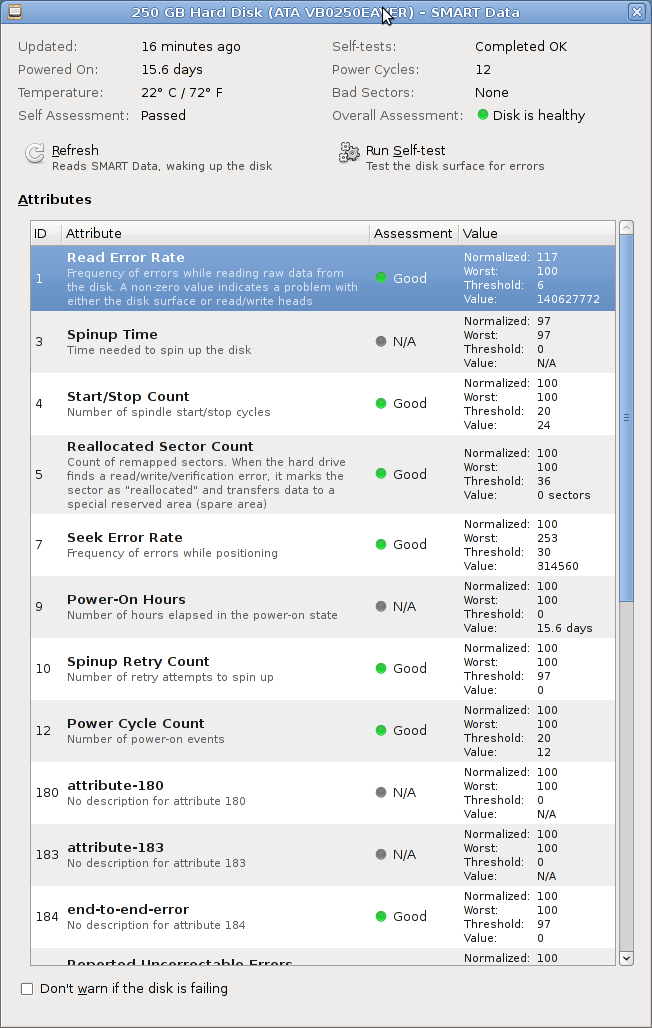The image size is (652, 1028).
Task: Click grey N/A dot for Power-On Hours
Action: coord(381,606)
